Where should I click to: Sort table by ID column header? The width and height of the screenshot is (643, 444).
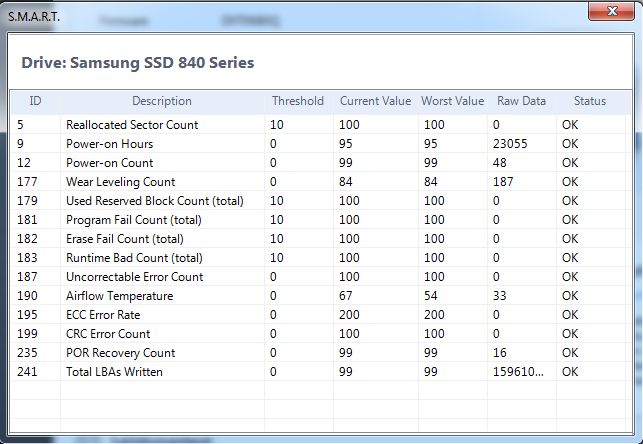tap(35, 101)
